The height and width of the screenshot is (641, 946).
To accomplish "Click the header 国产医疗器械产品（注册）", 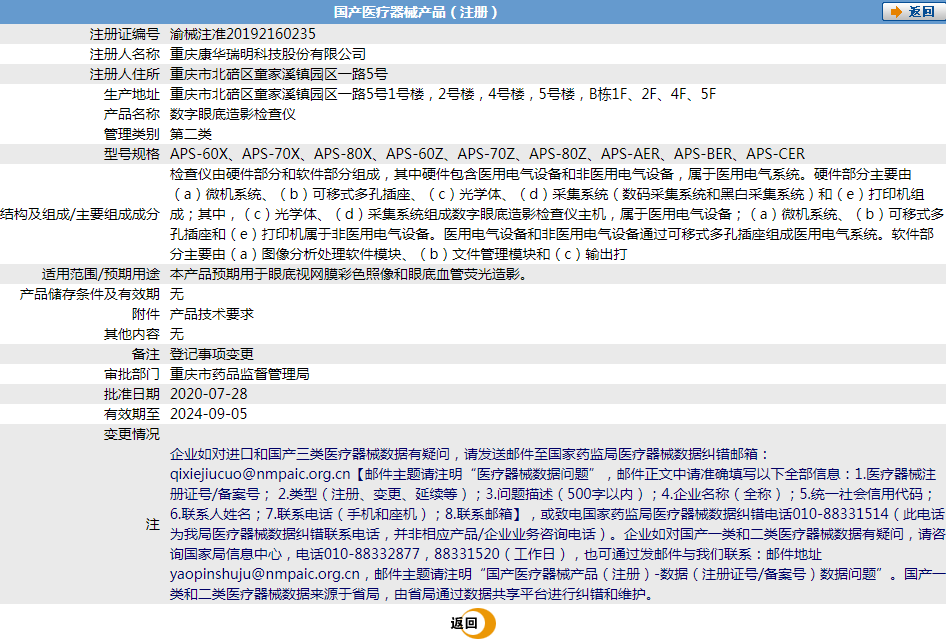I will click(x=416, y=12).
